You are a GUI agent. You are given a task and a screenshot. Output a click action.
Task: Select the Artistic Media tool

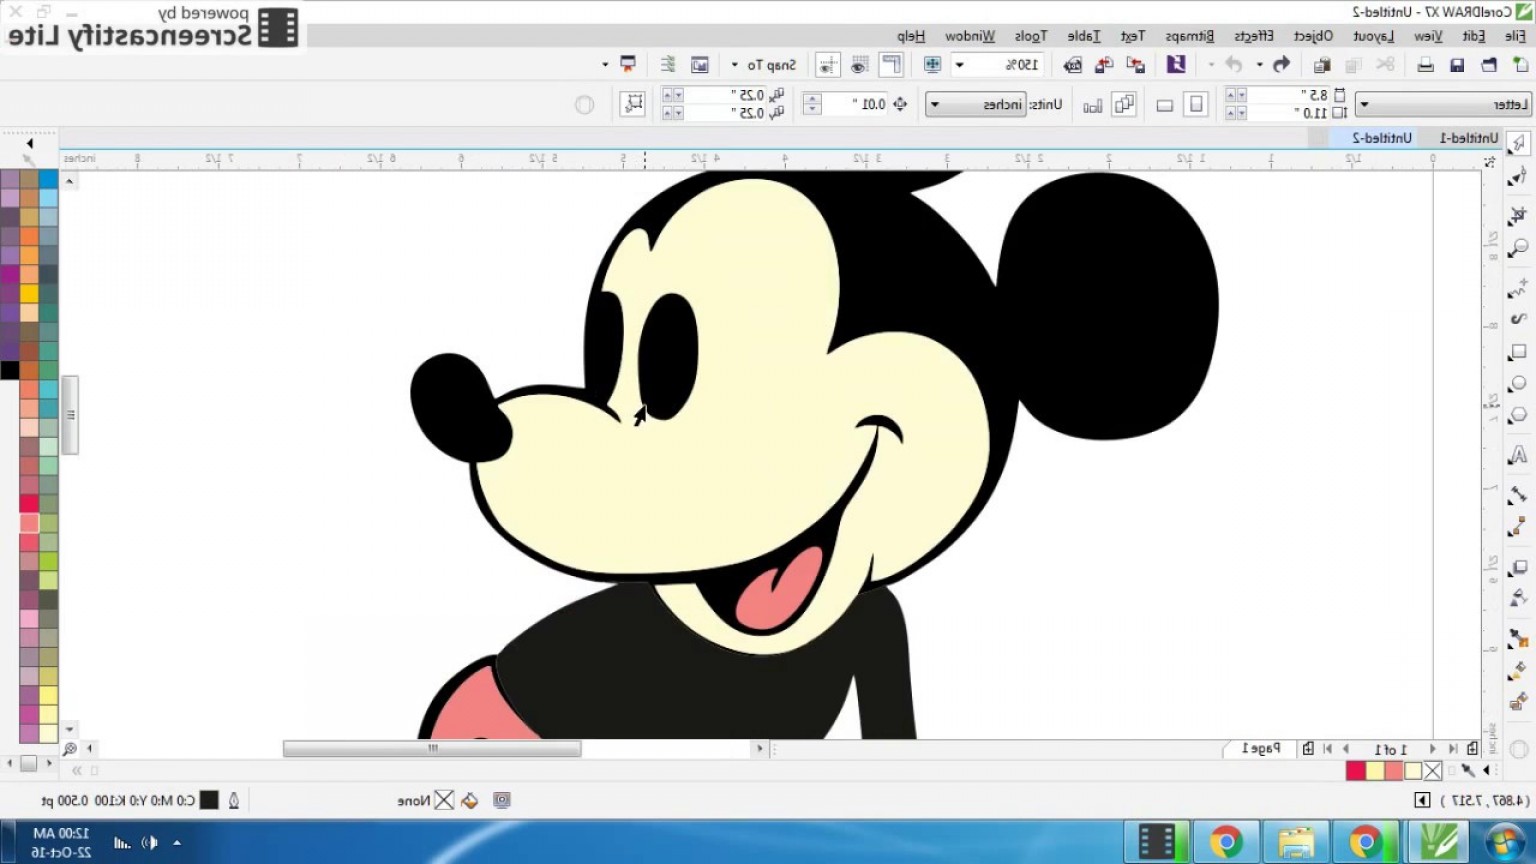coord(1518,319)
